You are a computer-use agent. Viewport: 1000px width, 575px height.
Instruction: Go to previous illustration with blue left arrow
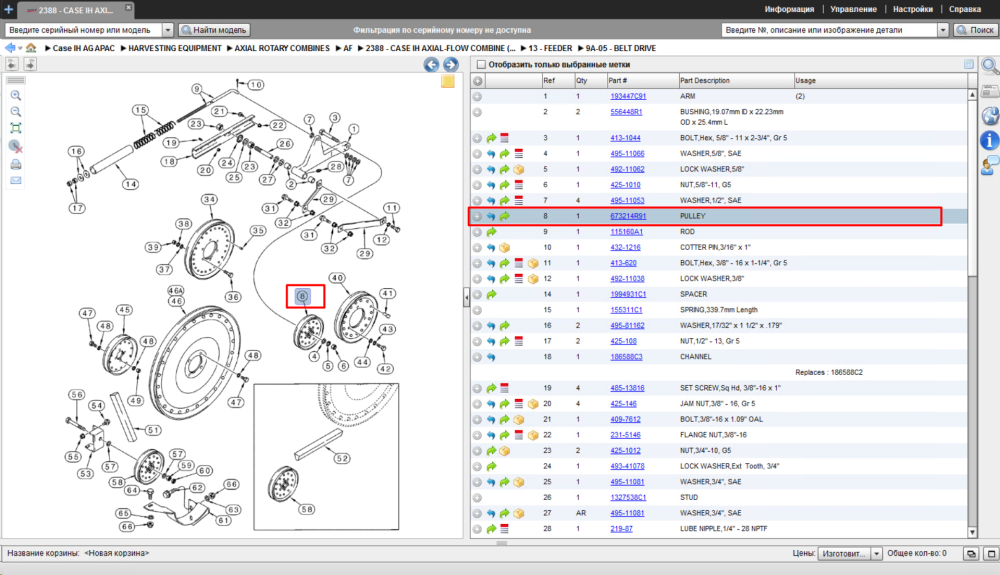click(x=431, y=64)
